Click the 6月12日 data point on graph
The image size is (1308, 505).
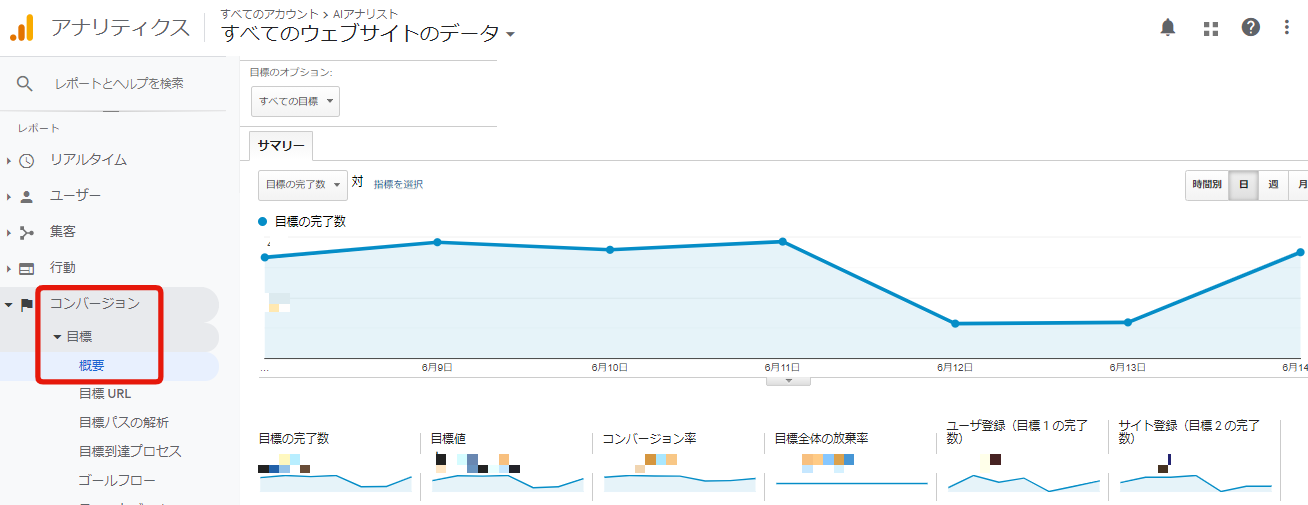[x=955, y=323]
